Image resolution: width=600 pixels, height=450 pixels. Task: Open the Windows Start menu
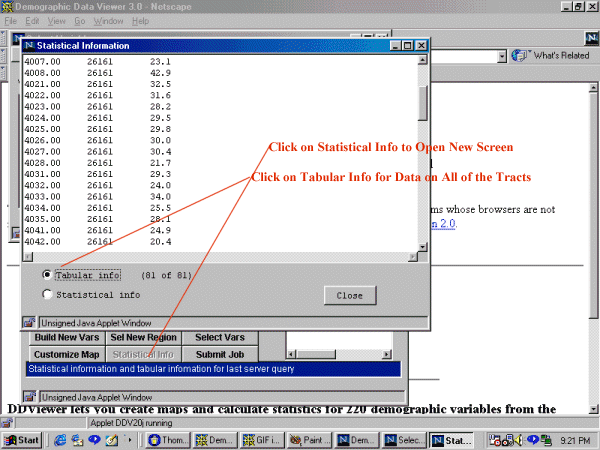pos(22,440)
